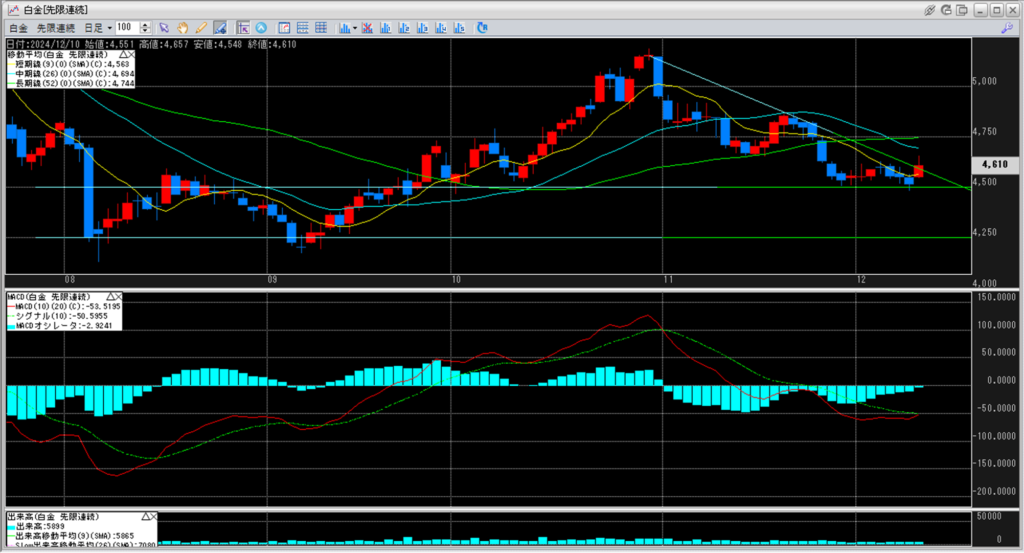Activate the hand pan tool
This screenshot has width=1024, height=553.
click(183, 27)
